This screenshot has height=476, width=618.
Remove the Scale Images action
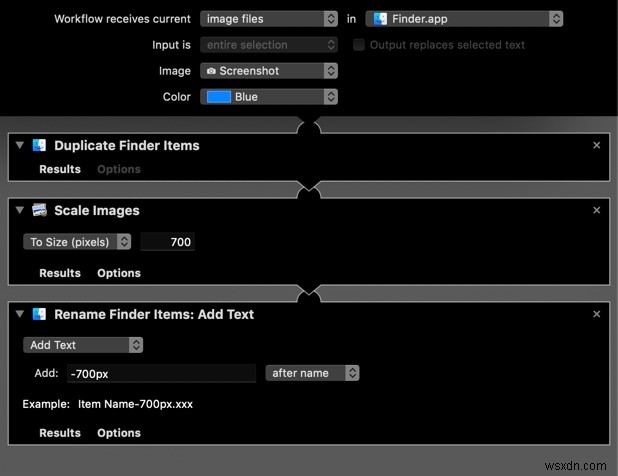click(x=596, y=210)
